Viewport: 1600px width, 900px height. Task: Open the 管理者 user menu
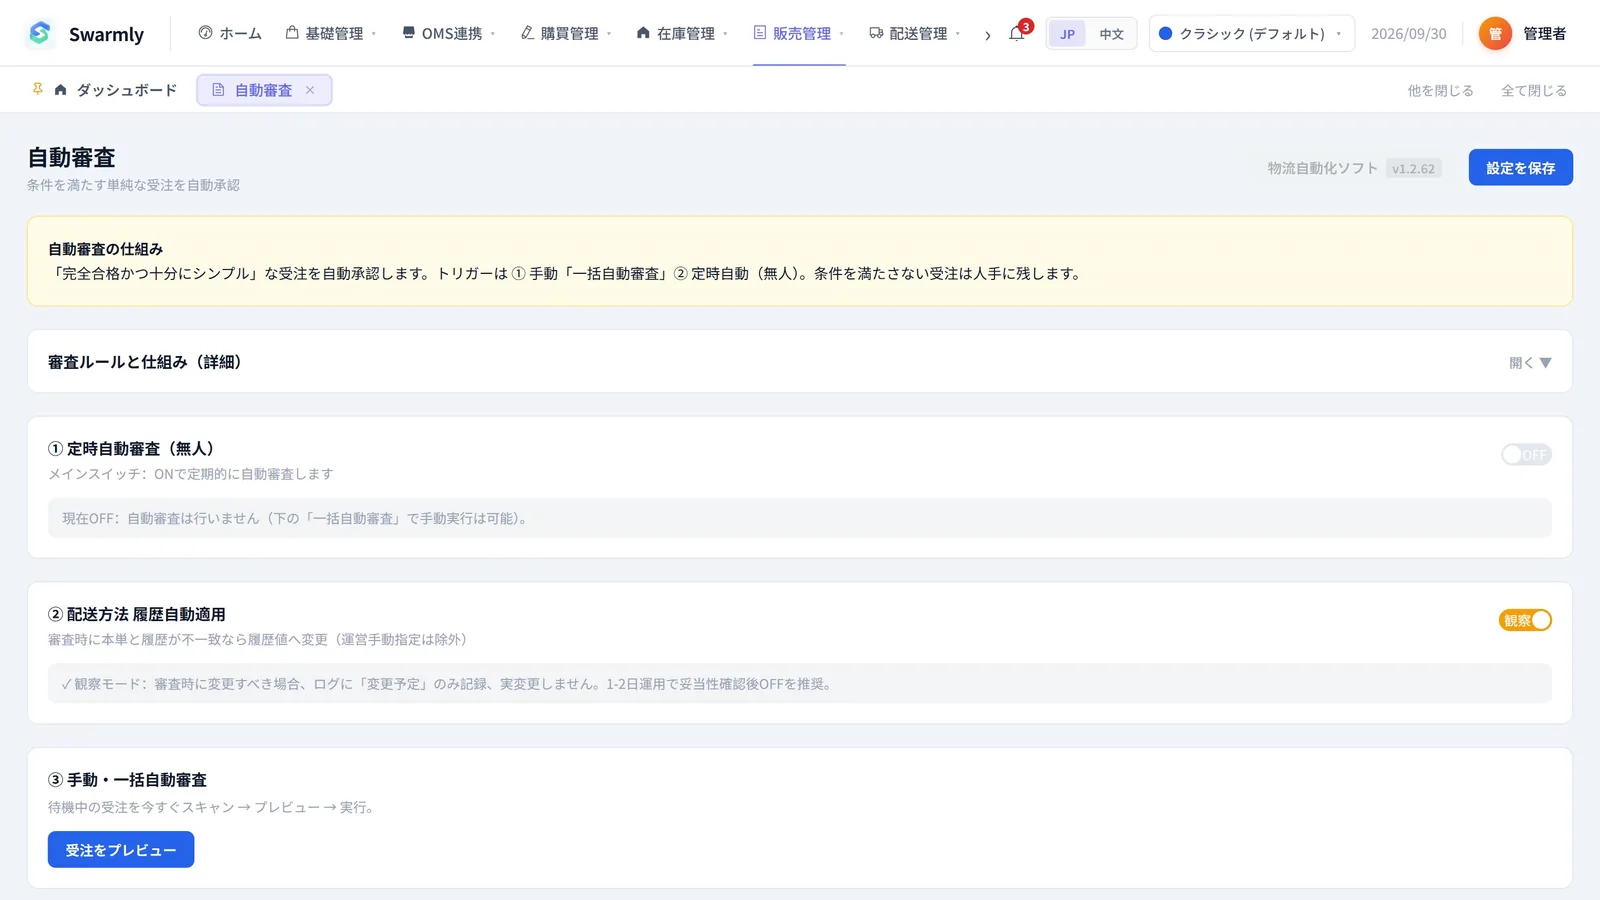pos(1544,34)
